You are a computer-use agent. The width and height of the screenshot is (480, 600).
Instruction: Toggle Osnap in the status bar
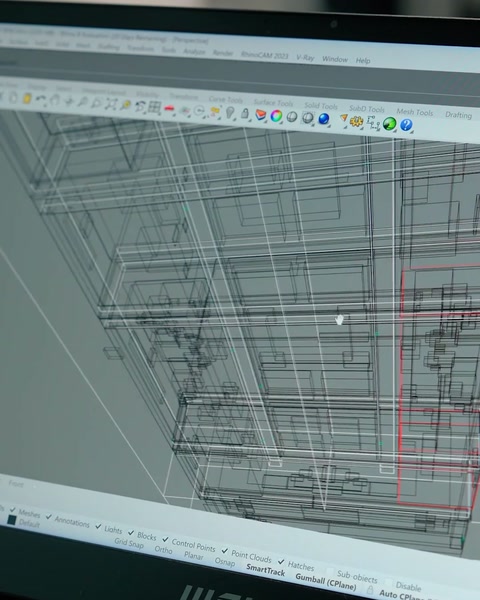click(x=225, y=562)
